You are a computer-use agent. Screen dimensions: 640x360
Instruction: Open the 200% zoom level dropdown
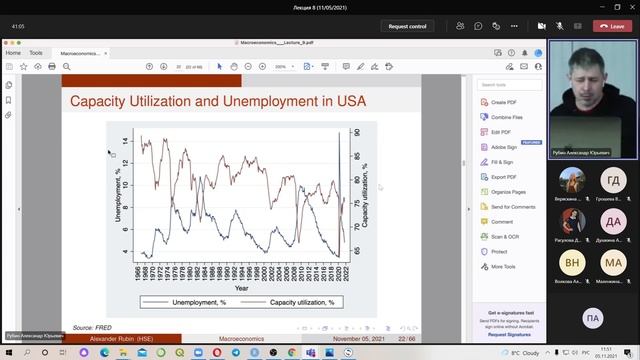[x=284, y=67]
